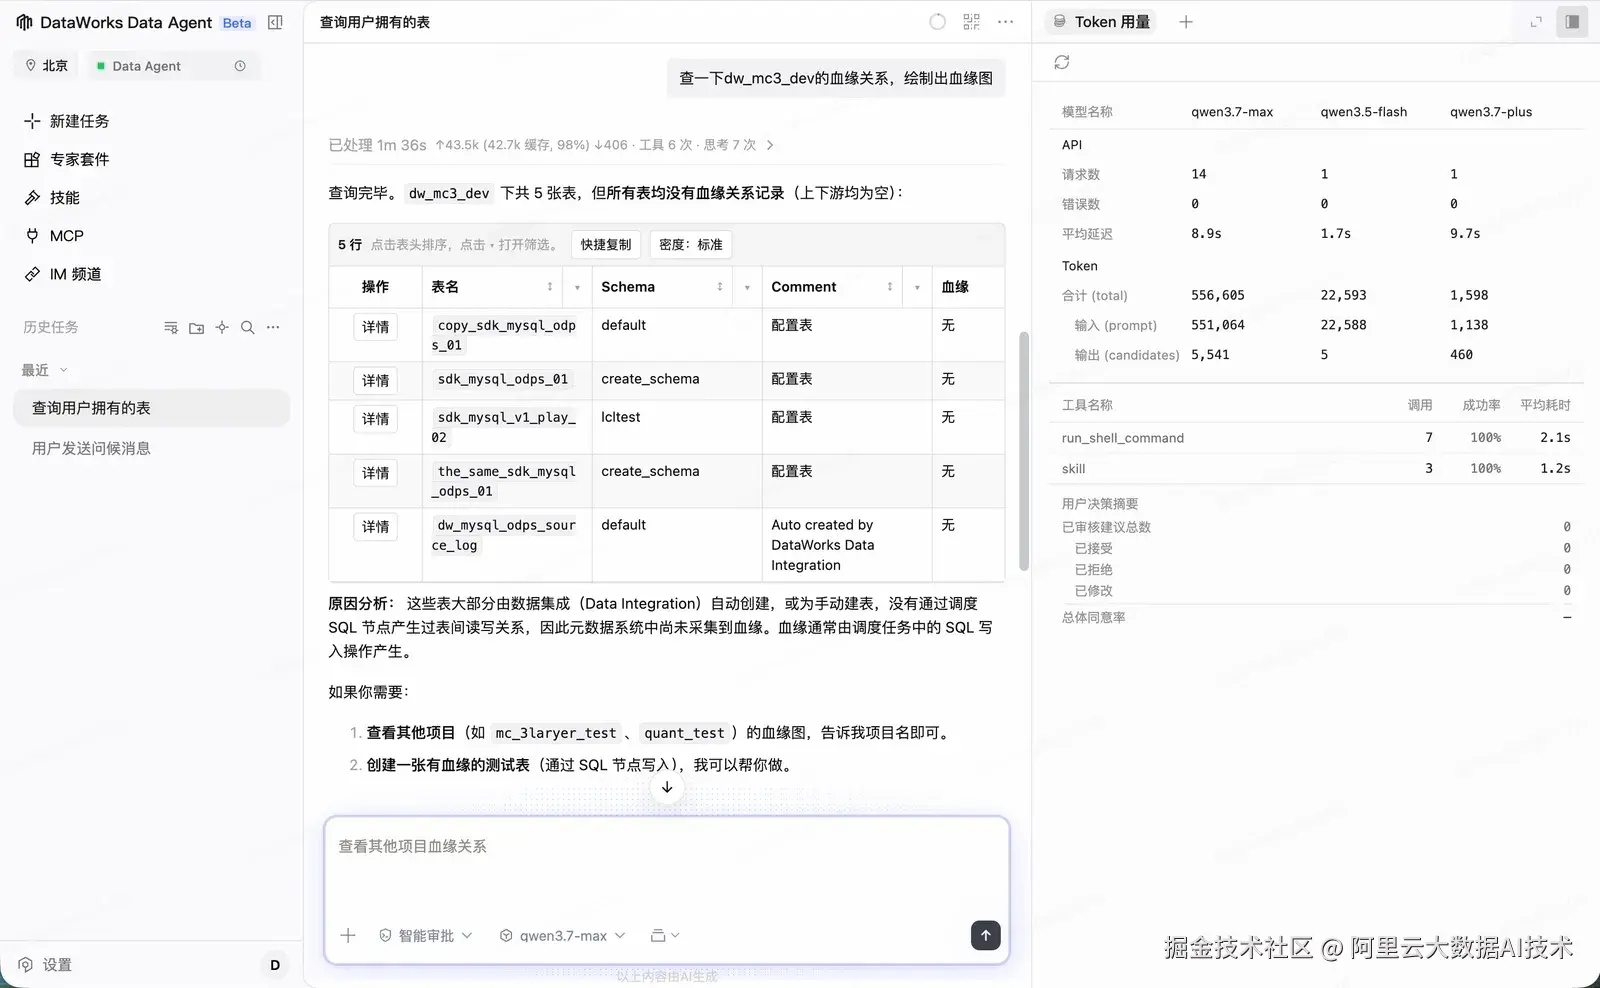View 详情 for sdk_mysql_v1_play_02
The image size is (1600, 988).
(x=376, y=419)
